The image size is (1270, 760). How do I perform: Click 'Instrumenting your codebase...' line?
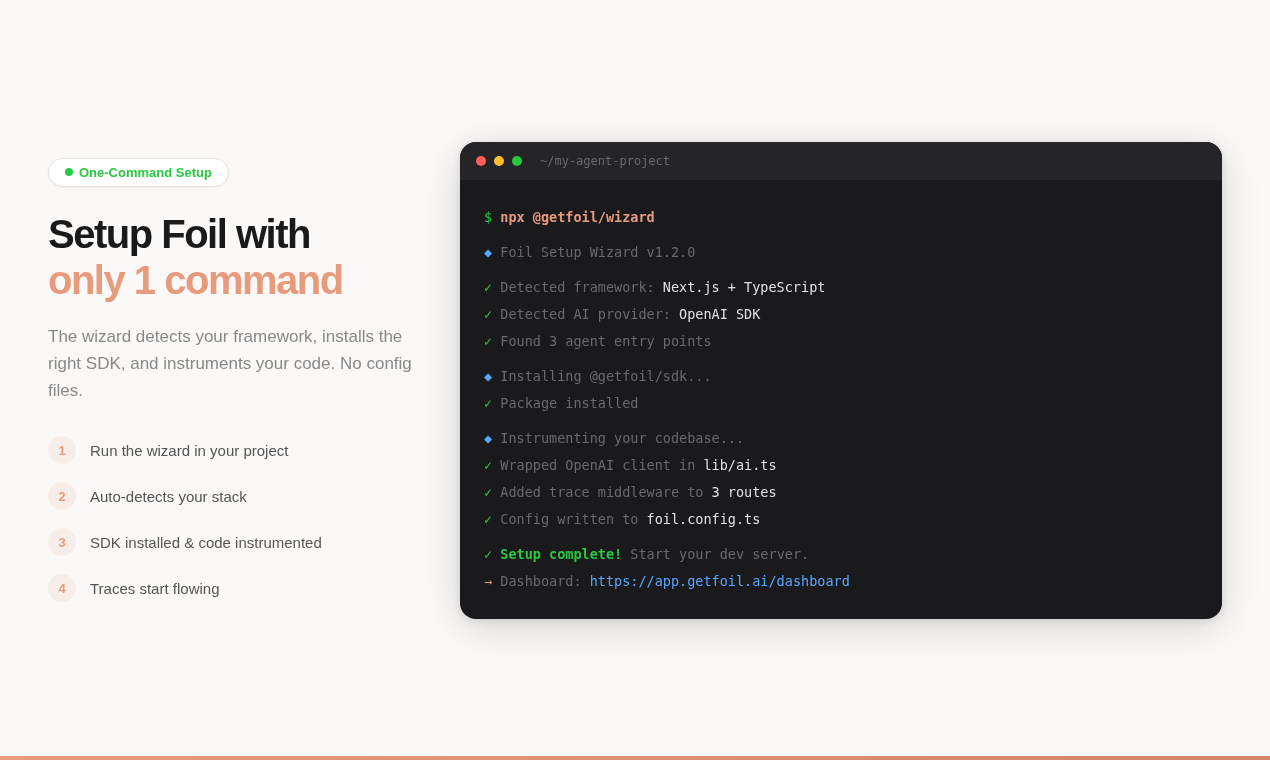pyautogui.click(x=622, y=438)
